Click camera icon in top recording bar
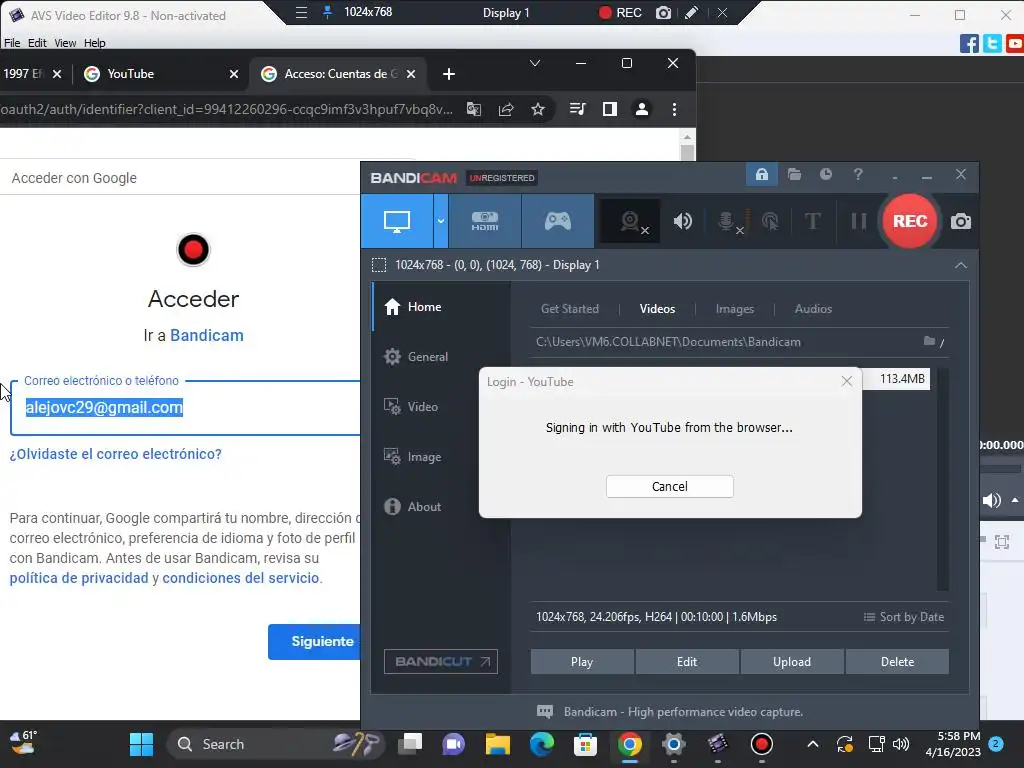1024x768 pixels. [663, 12]
